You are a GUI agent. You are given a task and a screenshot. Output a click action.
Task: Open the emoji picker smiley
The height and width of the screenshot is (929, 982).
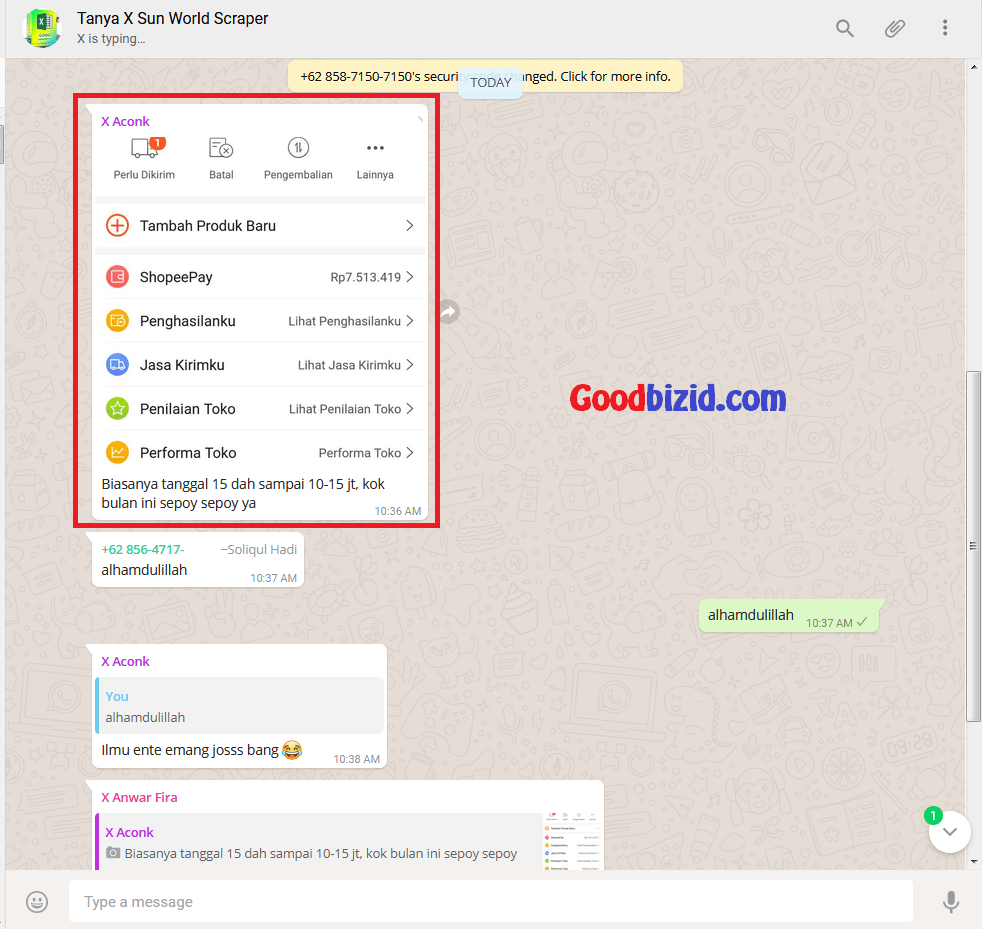click(x=37, y=902)
